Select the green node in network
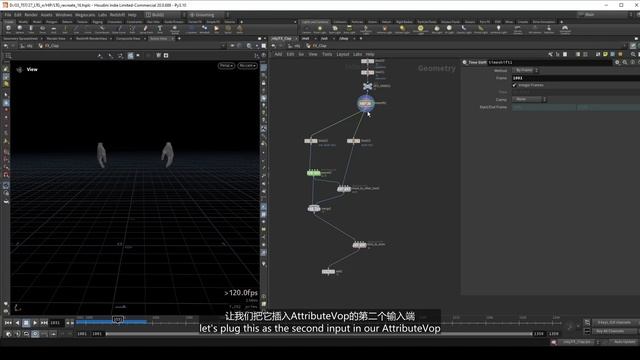This screenshot has height=360, width=640. tap(313, 173)
